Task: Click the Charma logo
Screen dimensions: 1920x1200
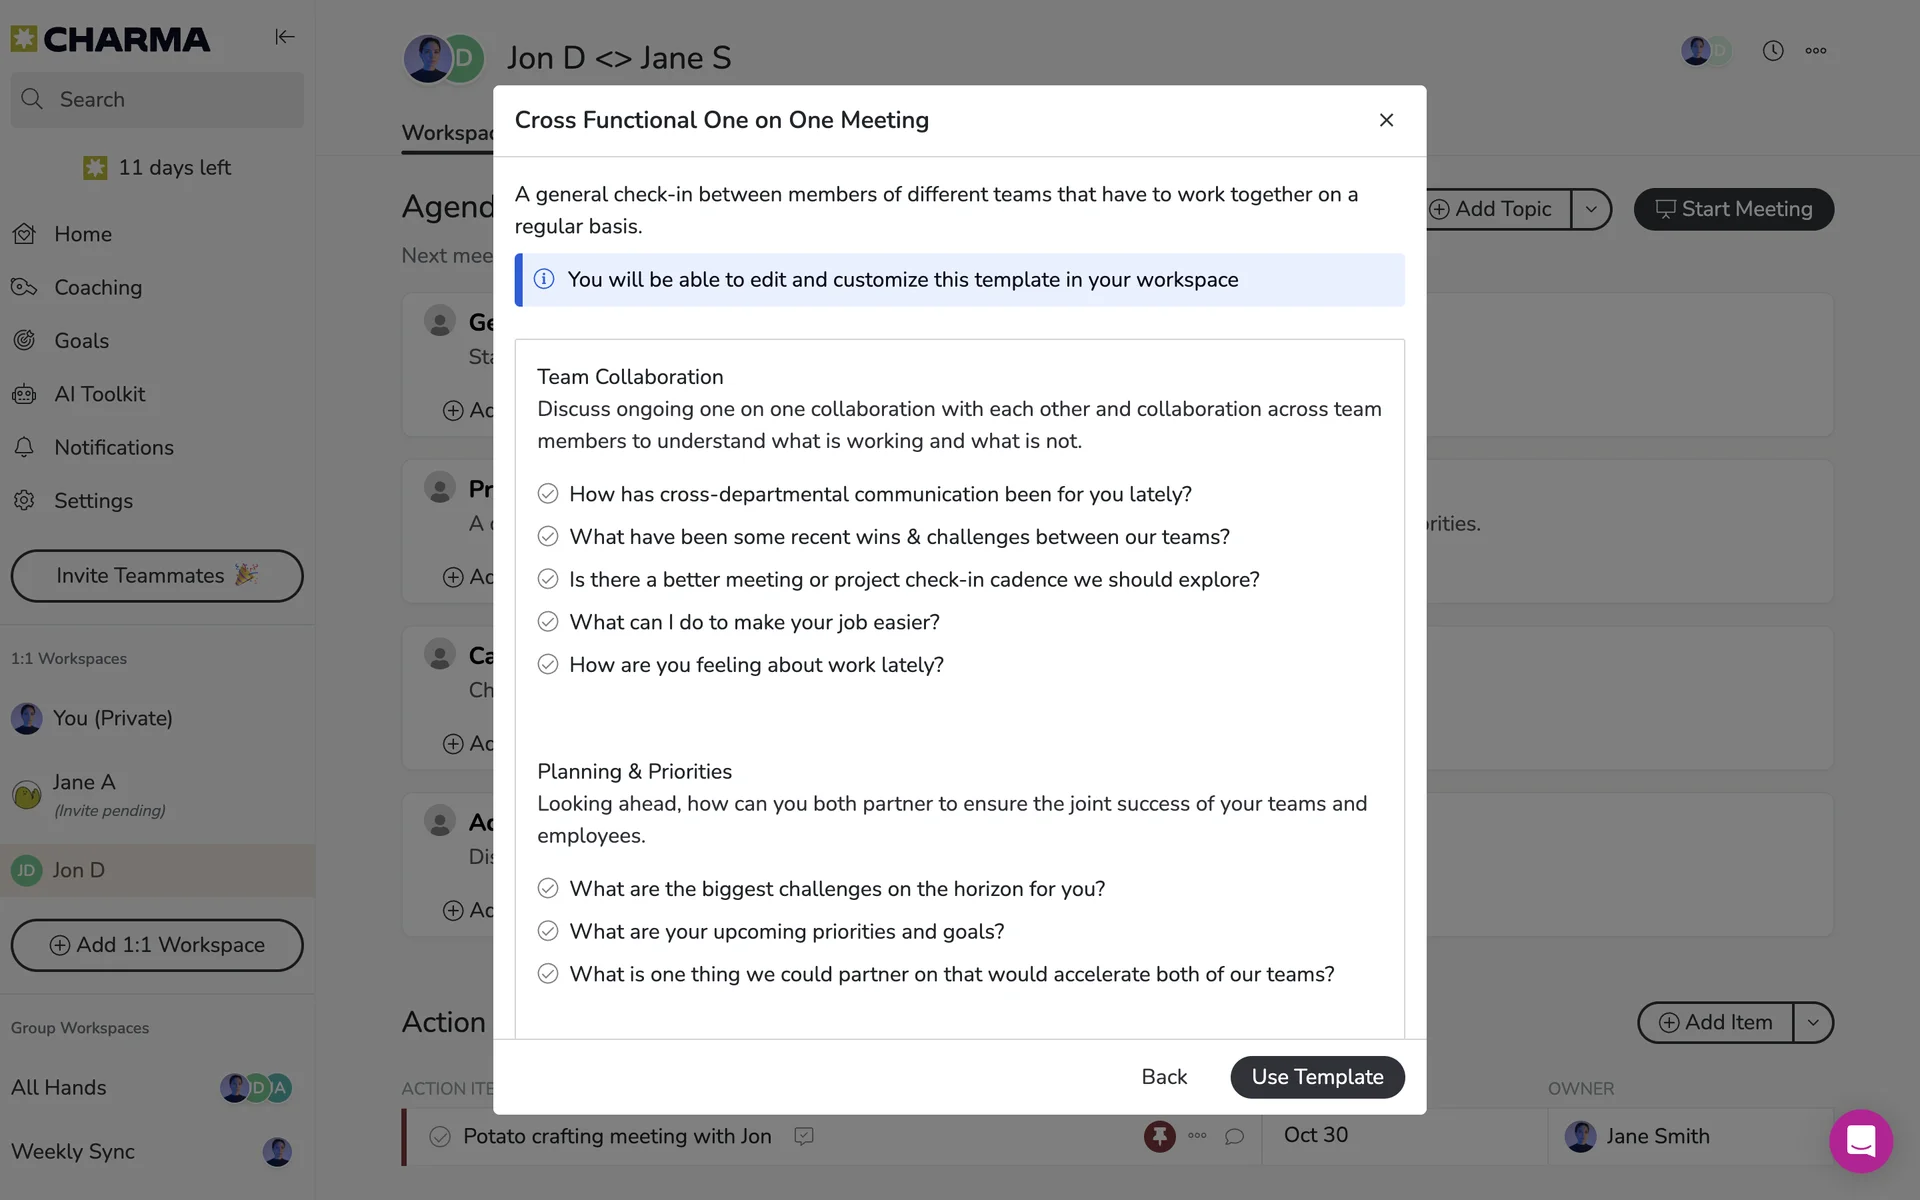Action: (110, 39)
